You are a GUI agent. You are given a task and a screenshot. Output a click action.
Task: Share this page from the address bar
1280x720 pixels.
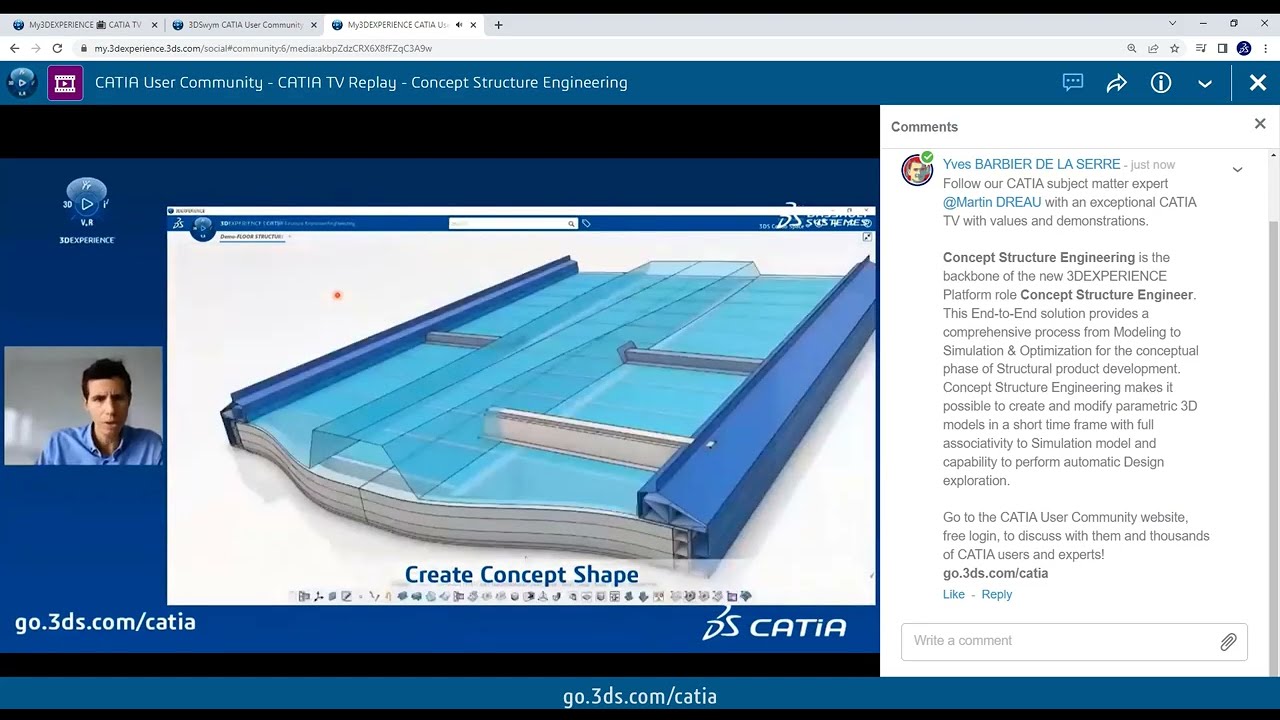click(1153, 48)
